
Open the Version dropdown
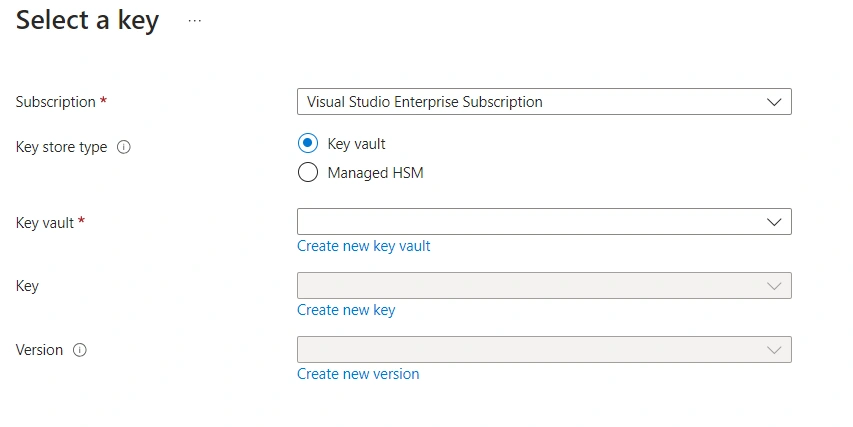544,349
